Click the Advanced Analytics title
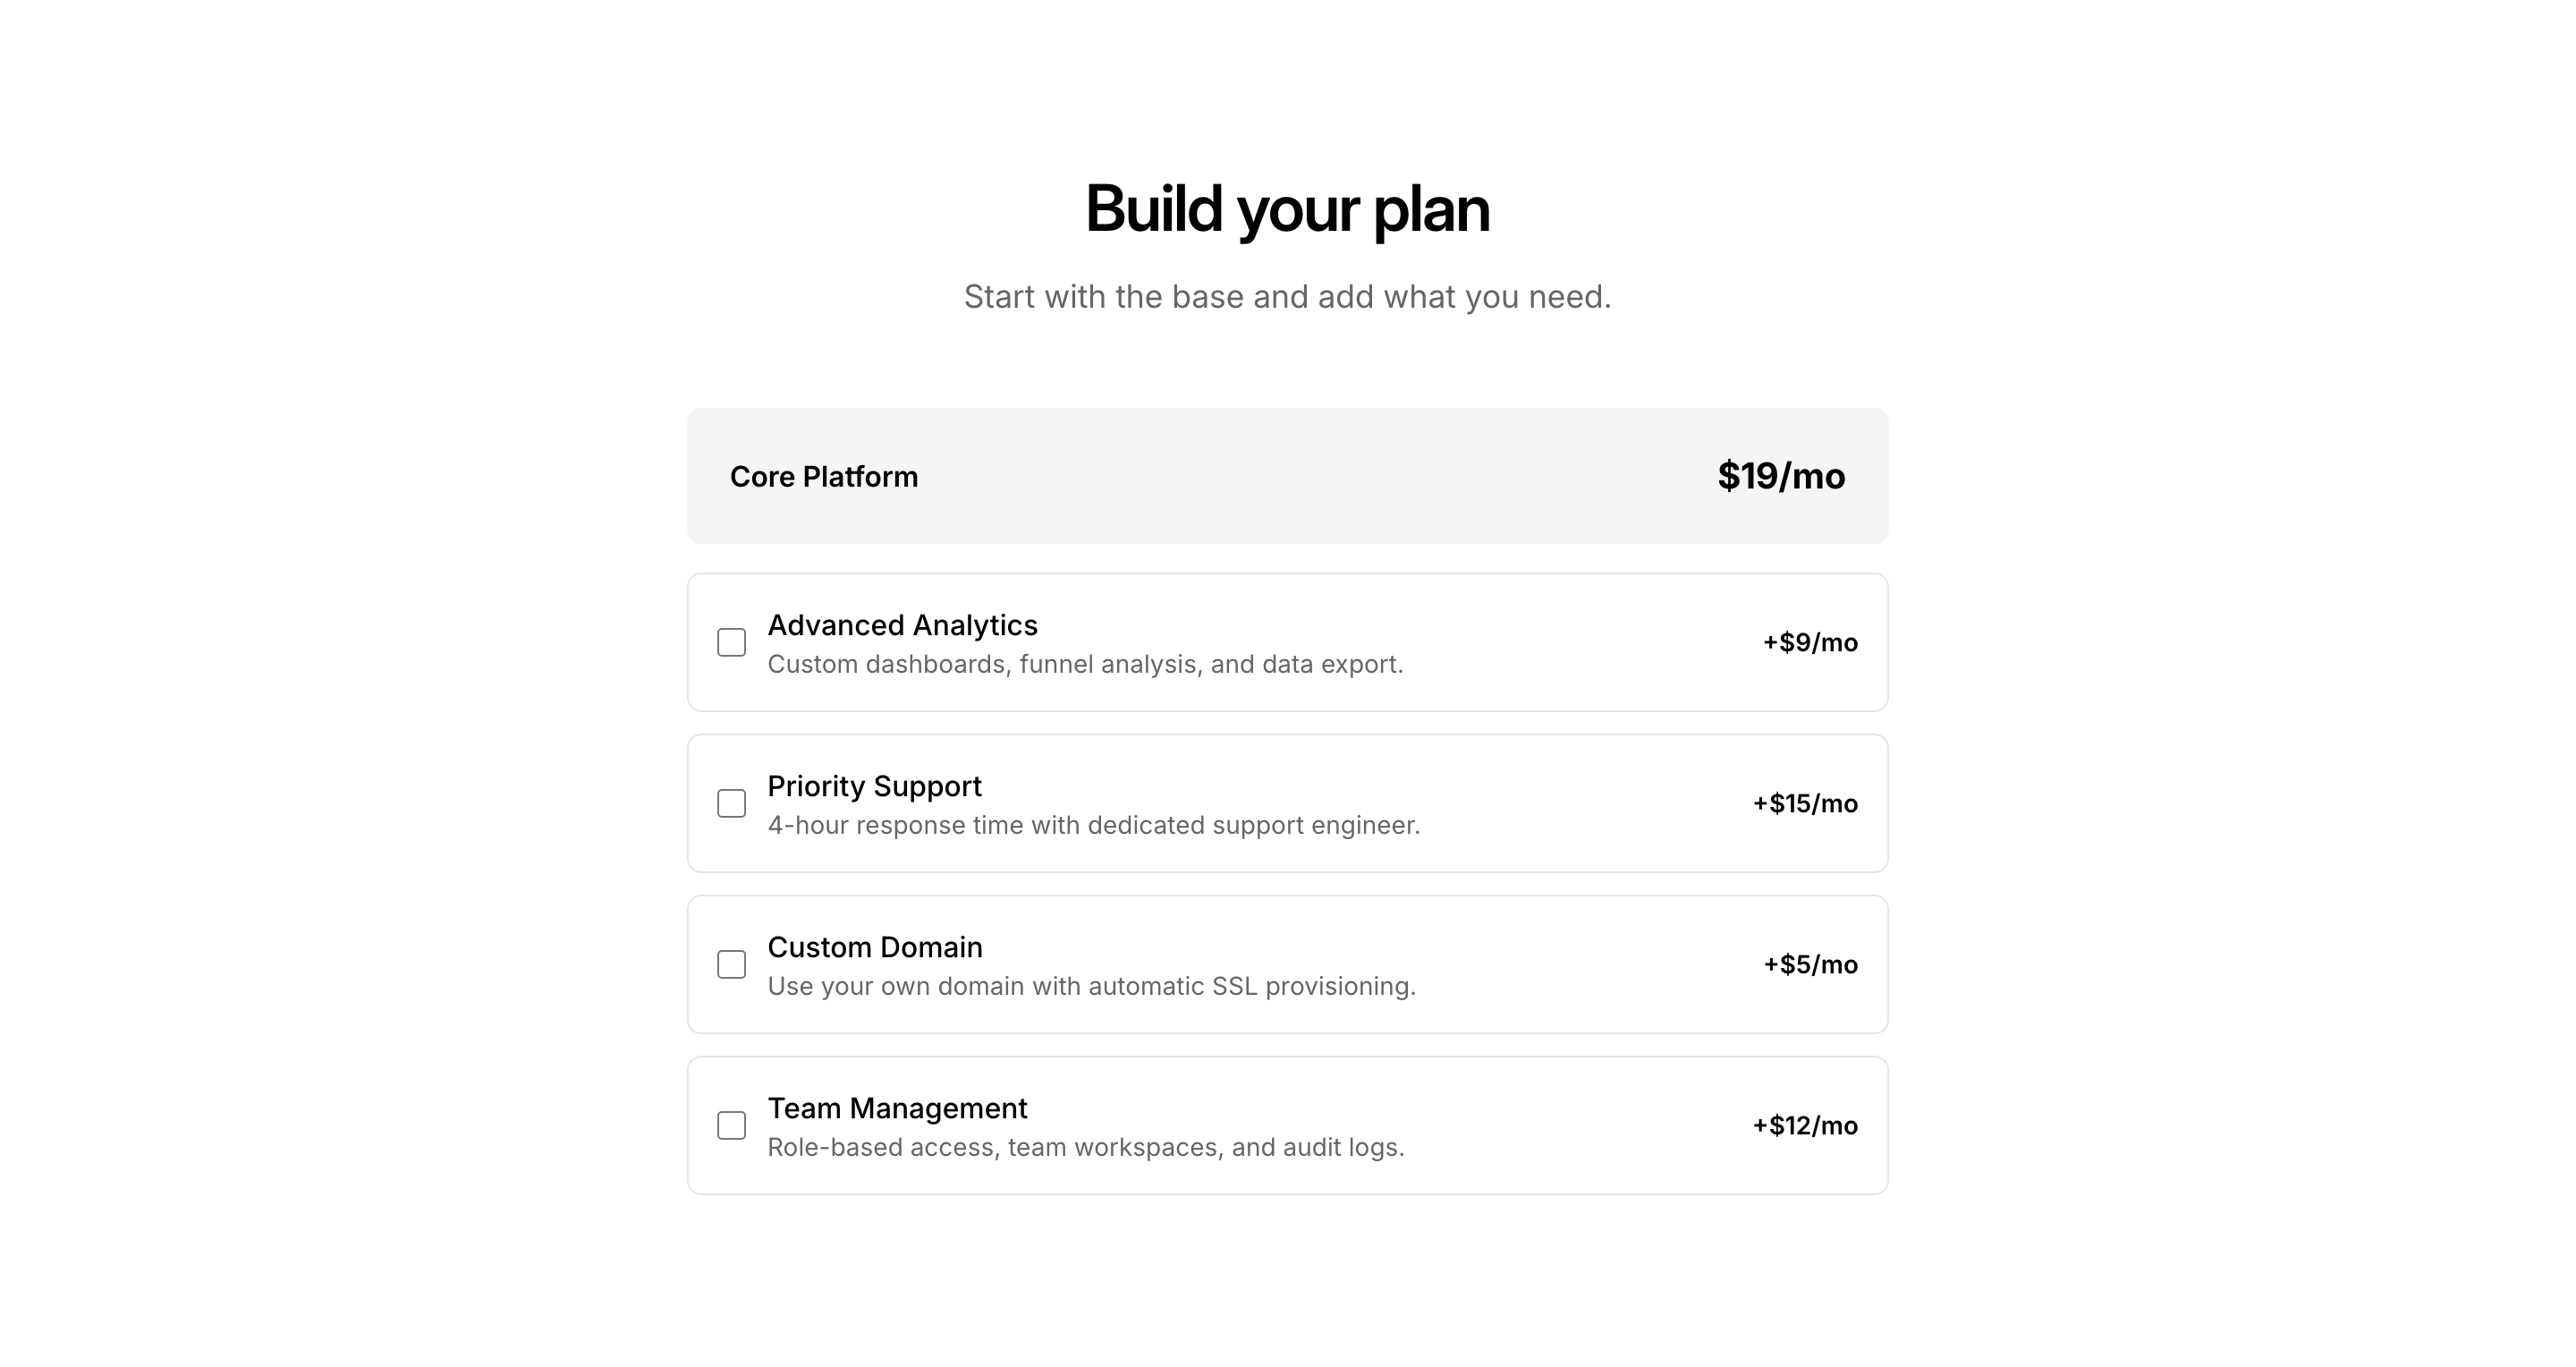2576x1367 pixels. [x=902, y=625]
